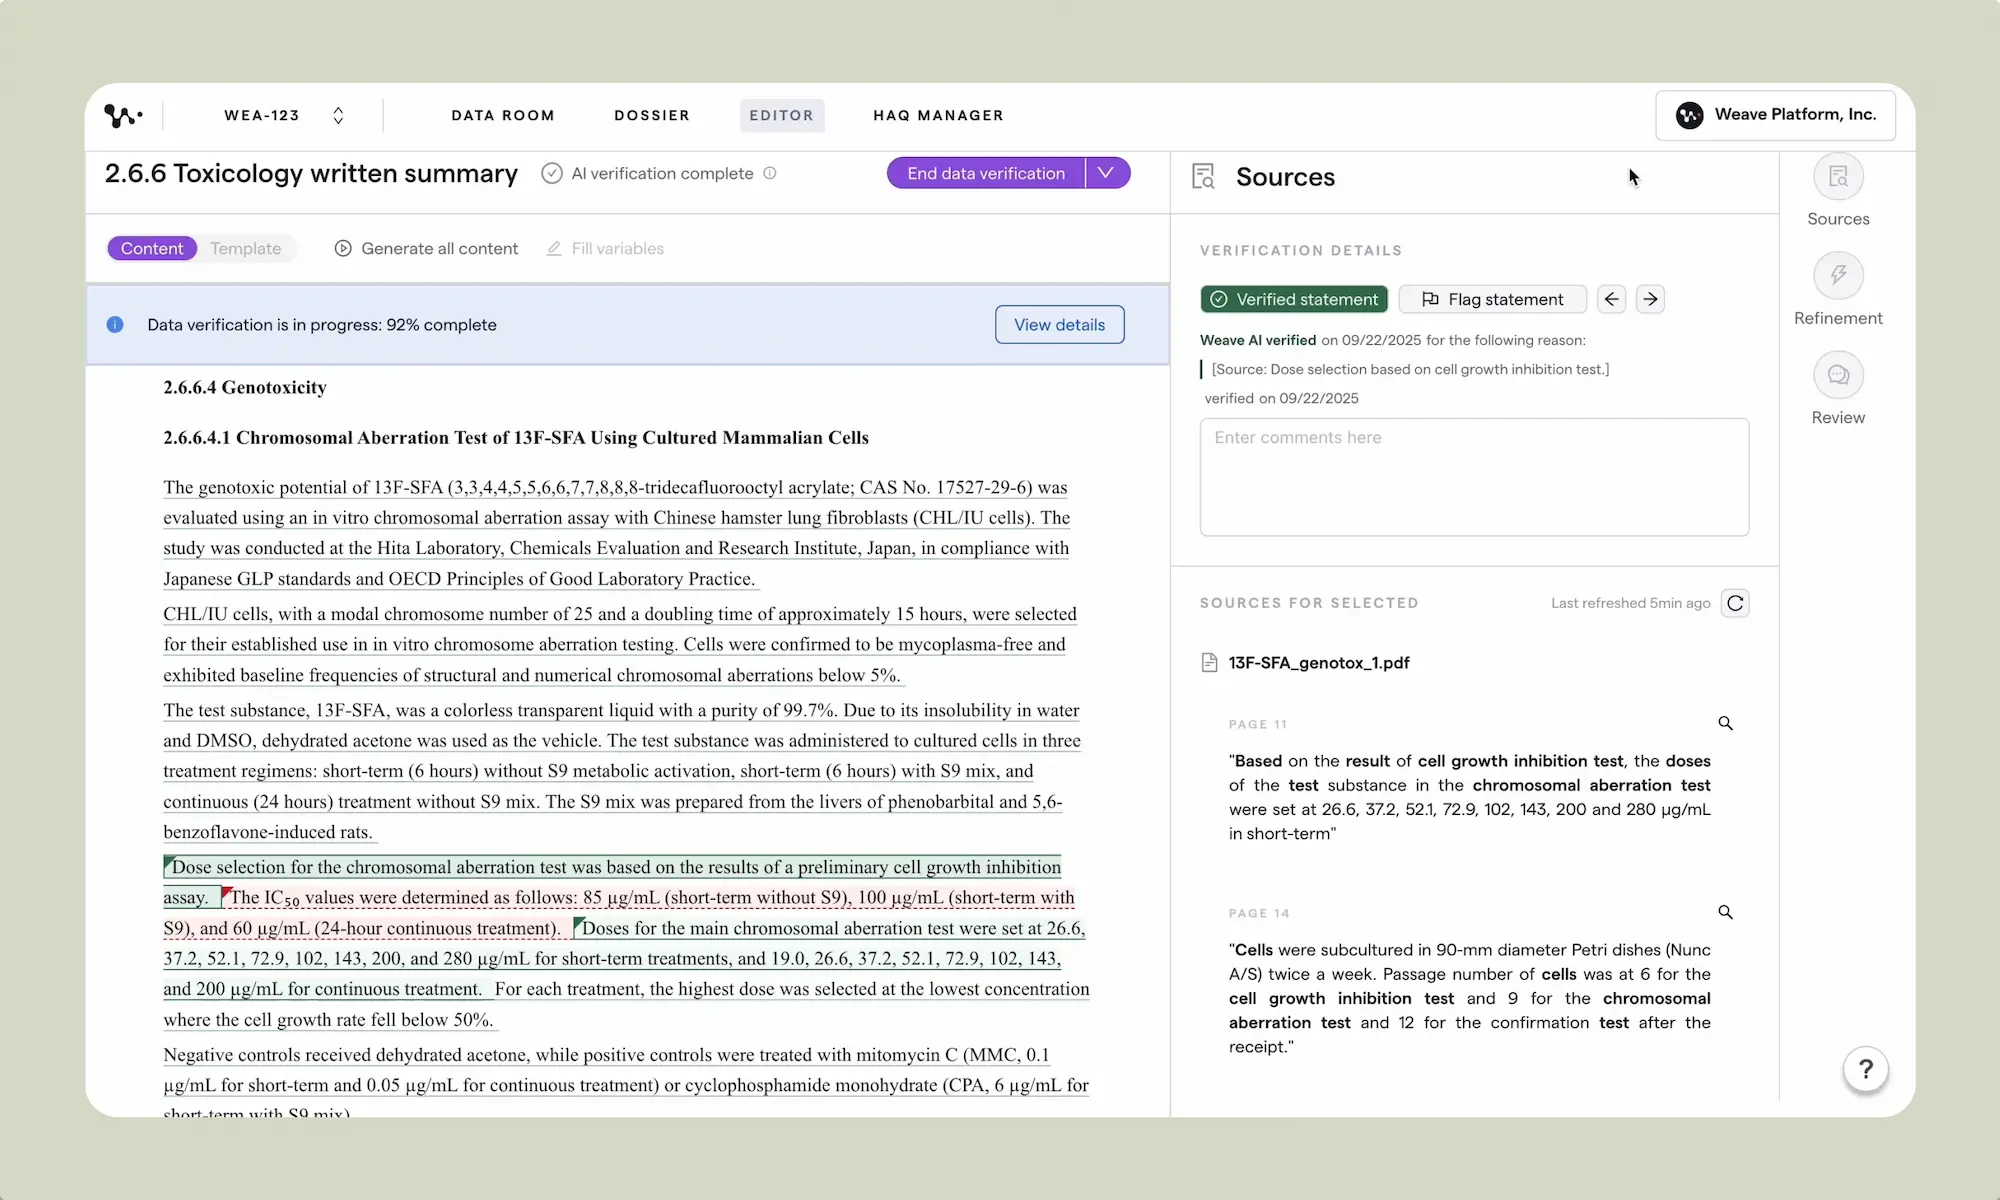Open the Data Room tab

pyautogui.click(x=502, y=115)
